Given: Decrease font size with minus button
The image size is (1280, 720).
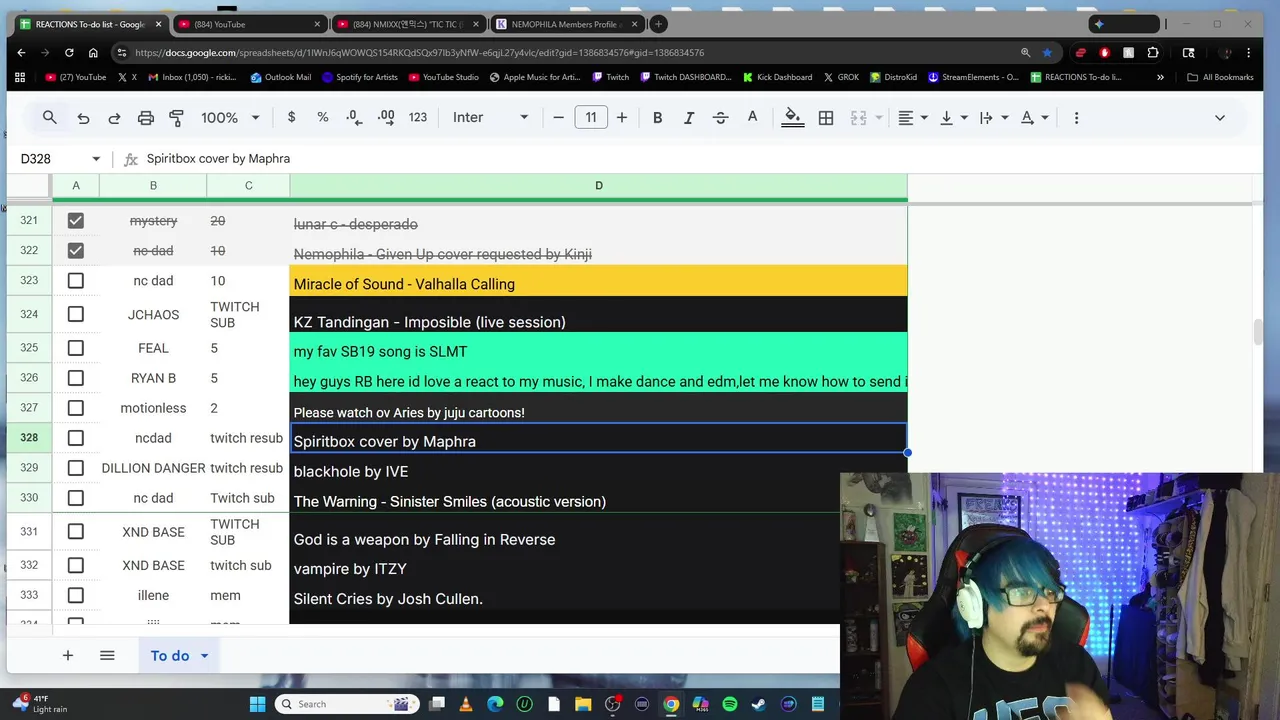Looking at the screenshot, I should (558, 117).
